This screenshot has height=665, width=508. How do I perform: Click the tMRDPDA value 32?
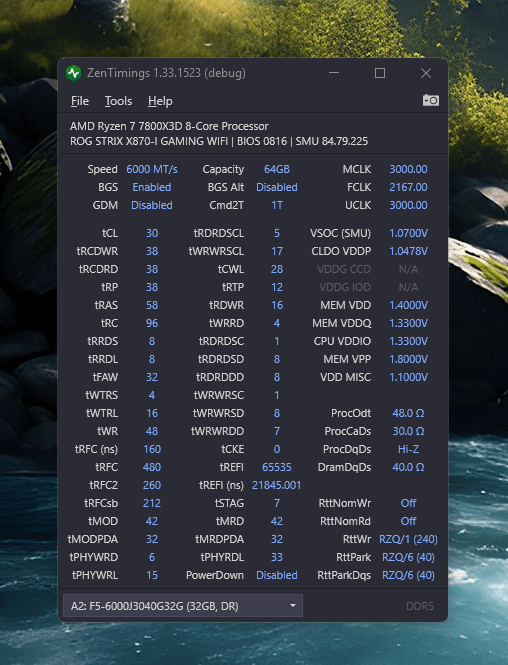click(x=277, y=539)
